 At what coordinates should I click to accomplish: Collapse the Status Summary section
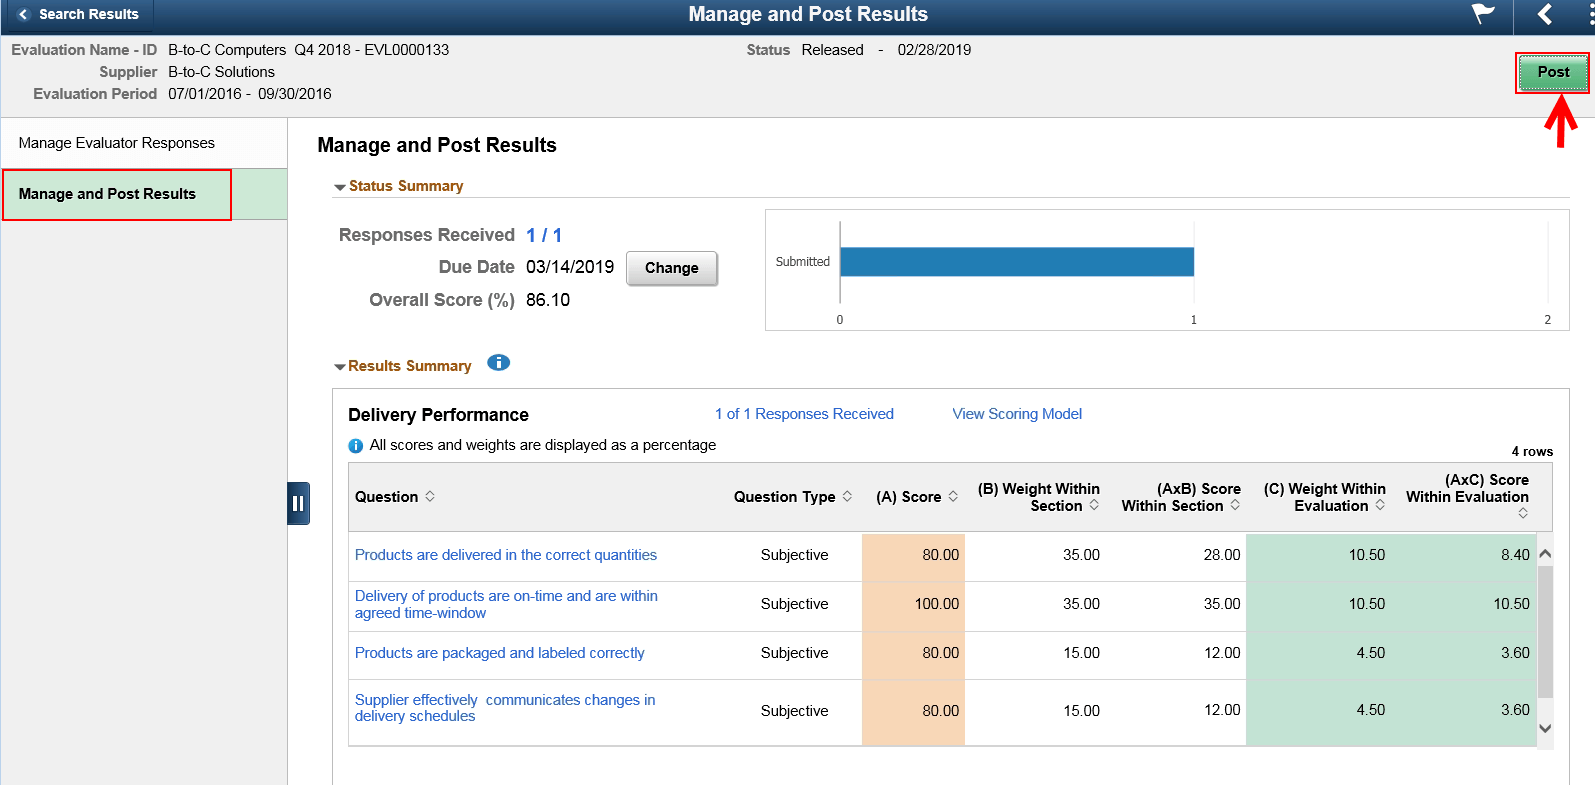pyautogui.click(x=340, y=187)
